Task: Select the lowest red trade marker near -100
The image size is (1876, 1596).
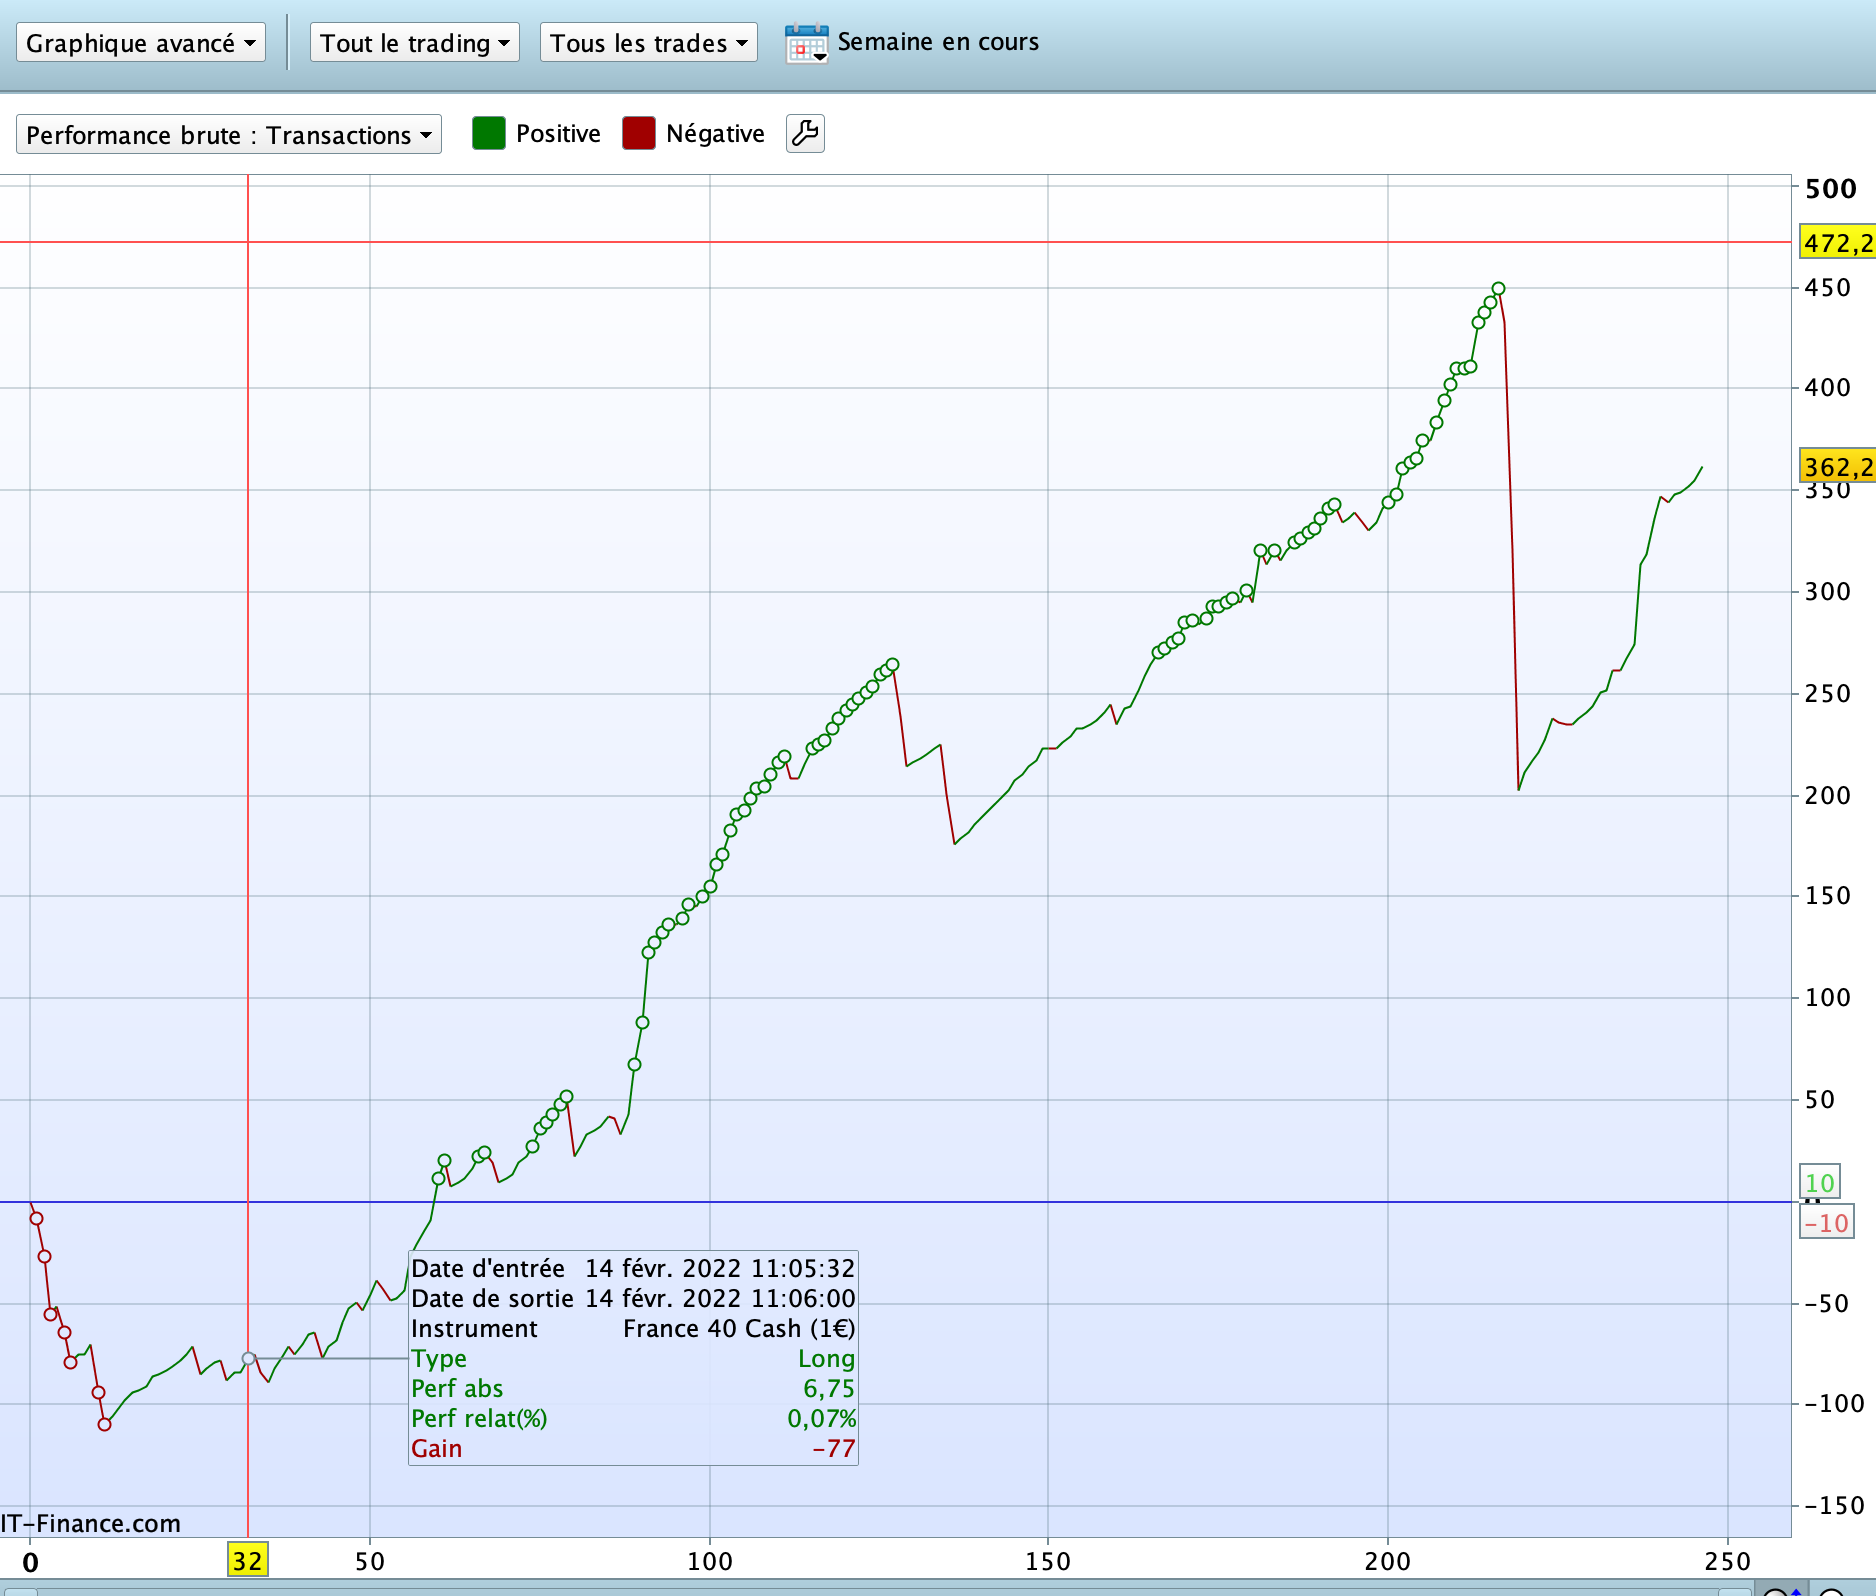Action: click(104, 1425)
